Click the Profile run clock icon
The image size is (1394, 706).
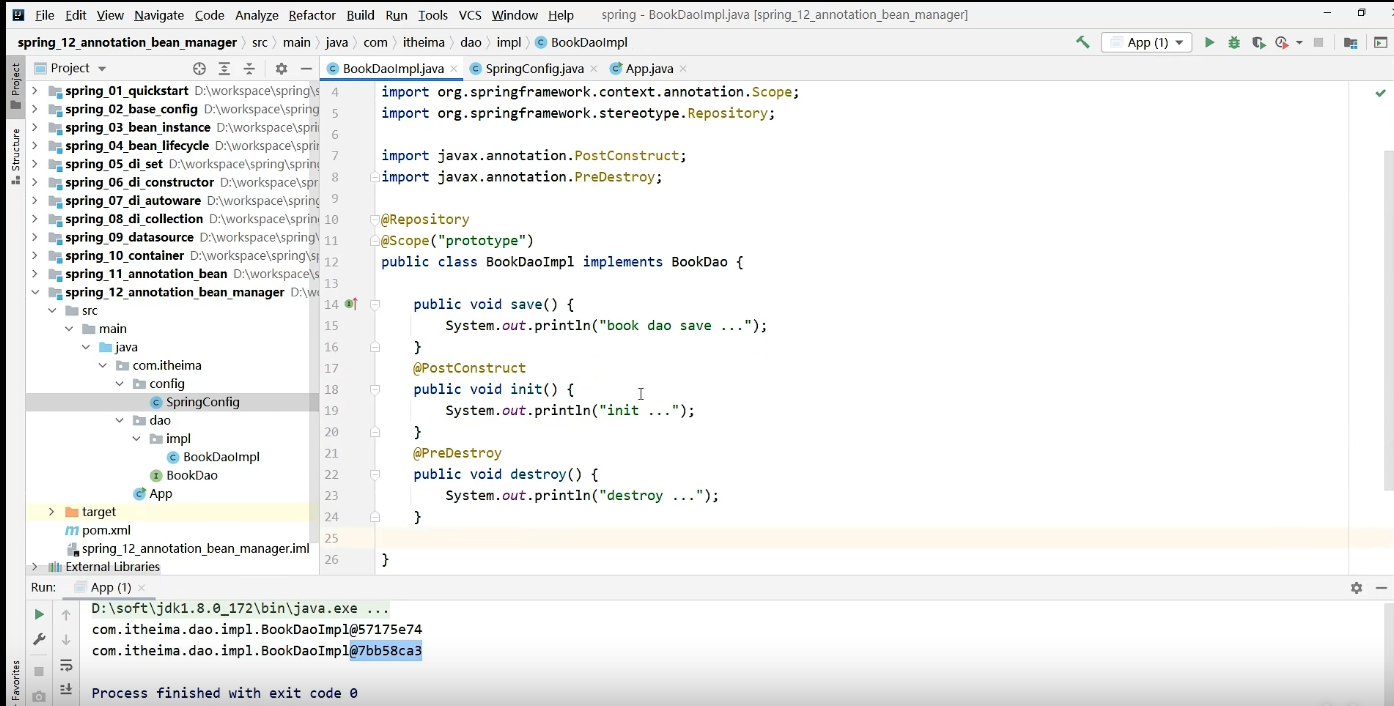point(1282,43)
